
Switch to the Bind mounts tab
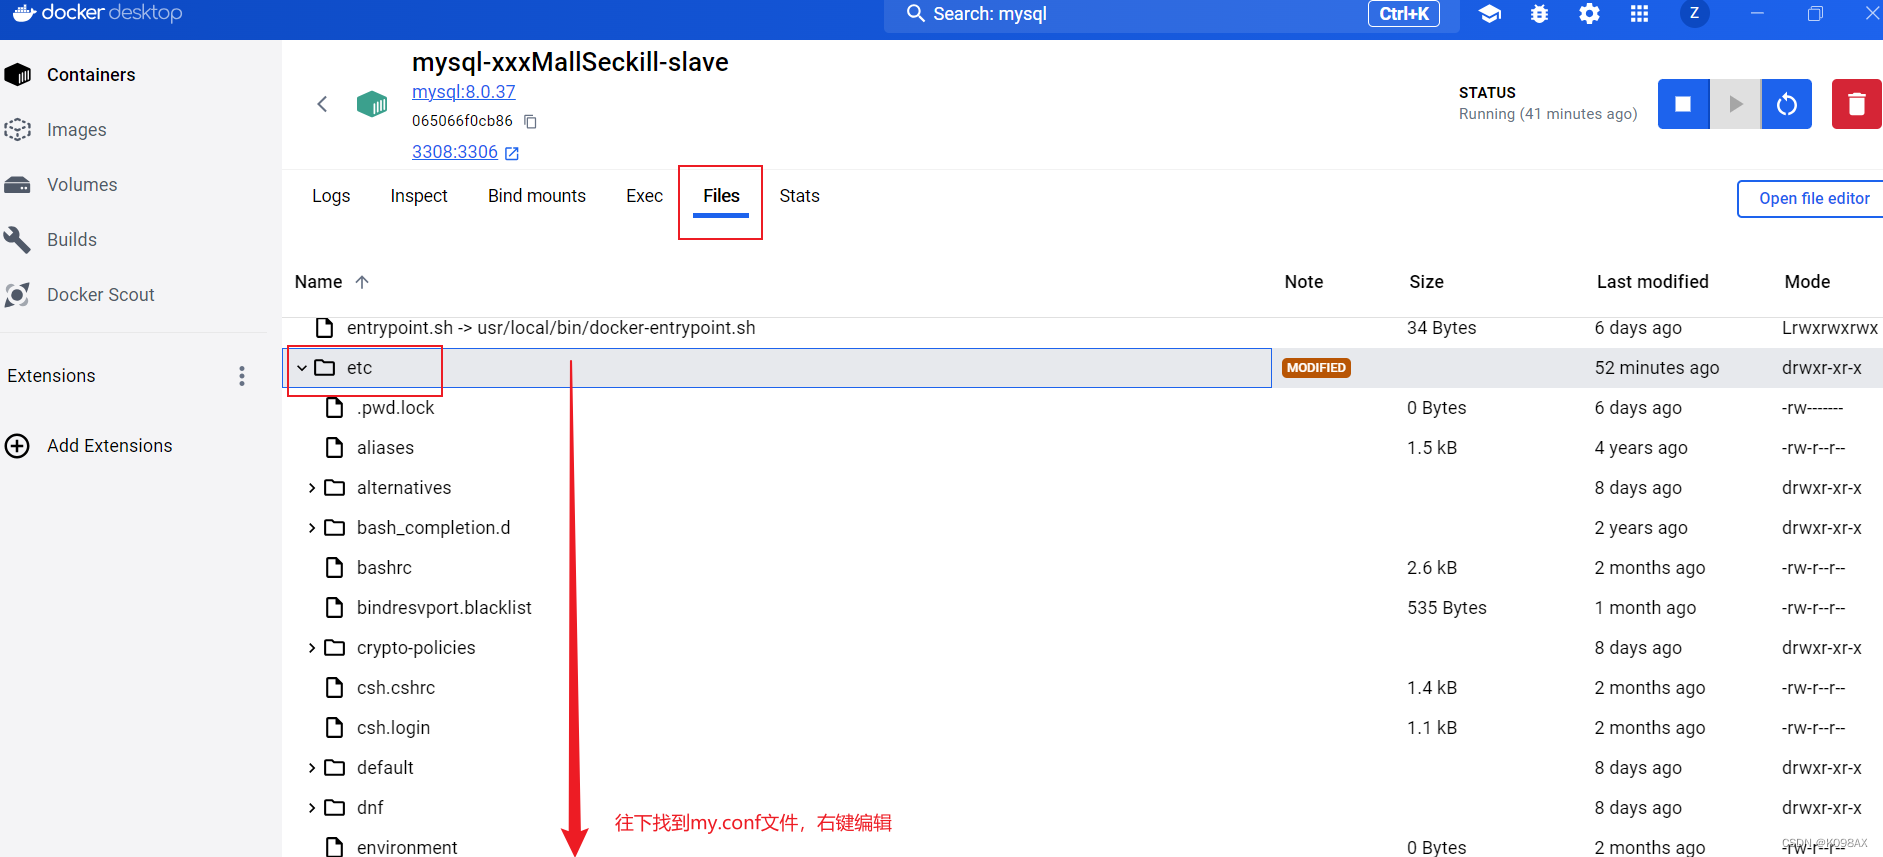coord(537,196)
